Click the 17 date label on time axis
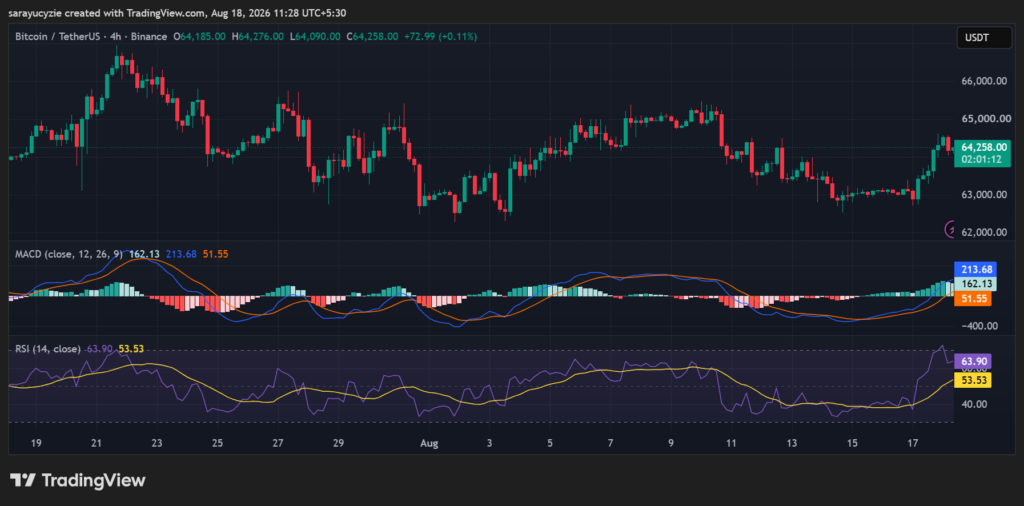Viewport: 1024px width, 506px height. tap(913, 443)
